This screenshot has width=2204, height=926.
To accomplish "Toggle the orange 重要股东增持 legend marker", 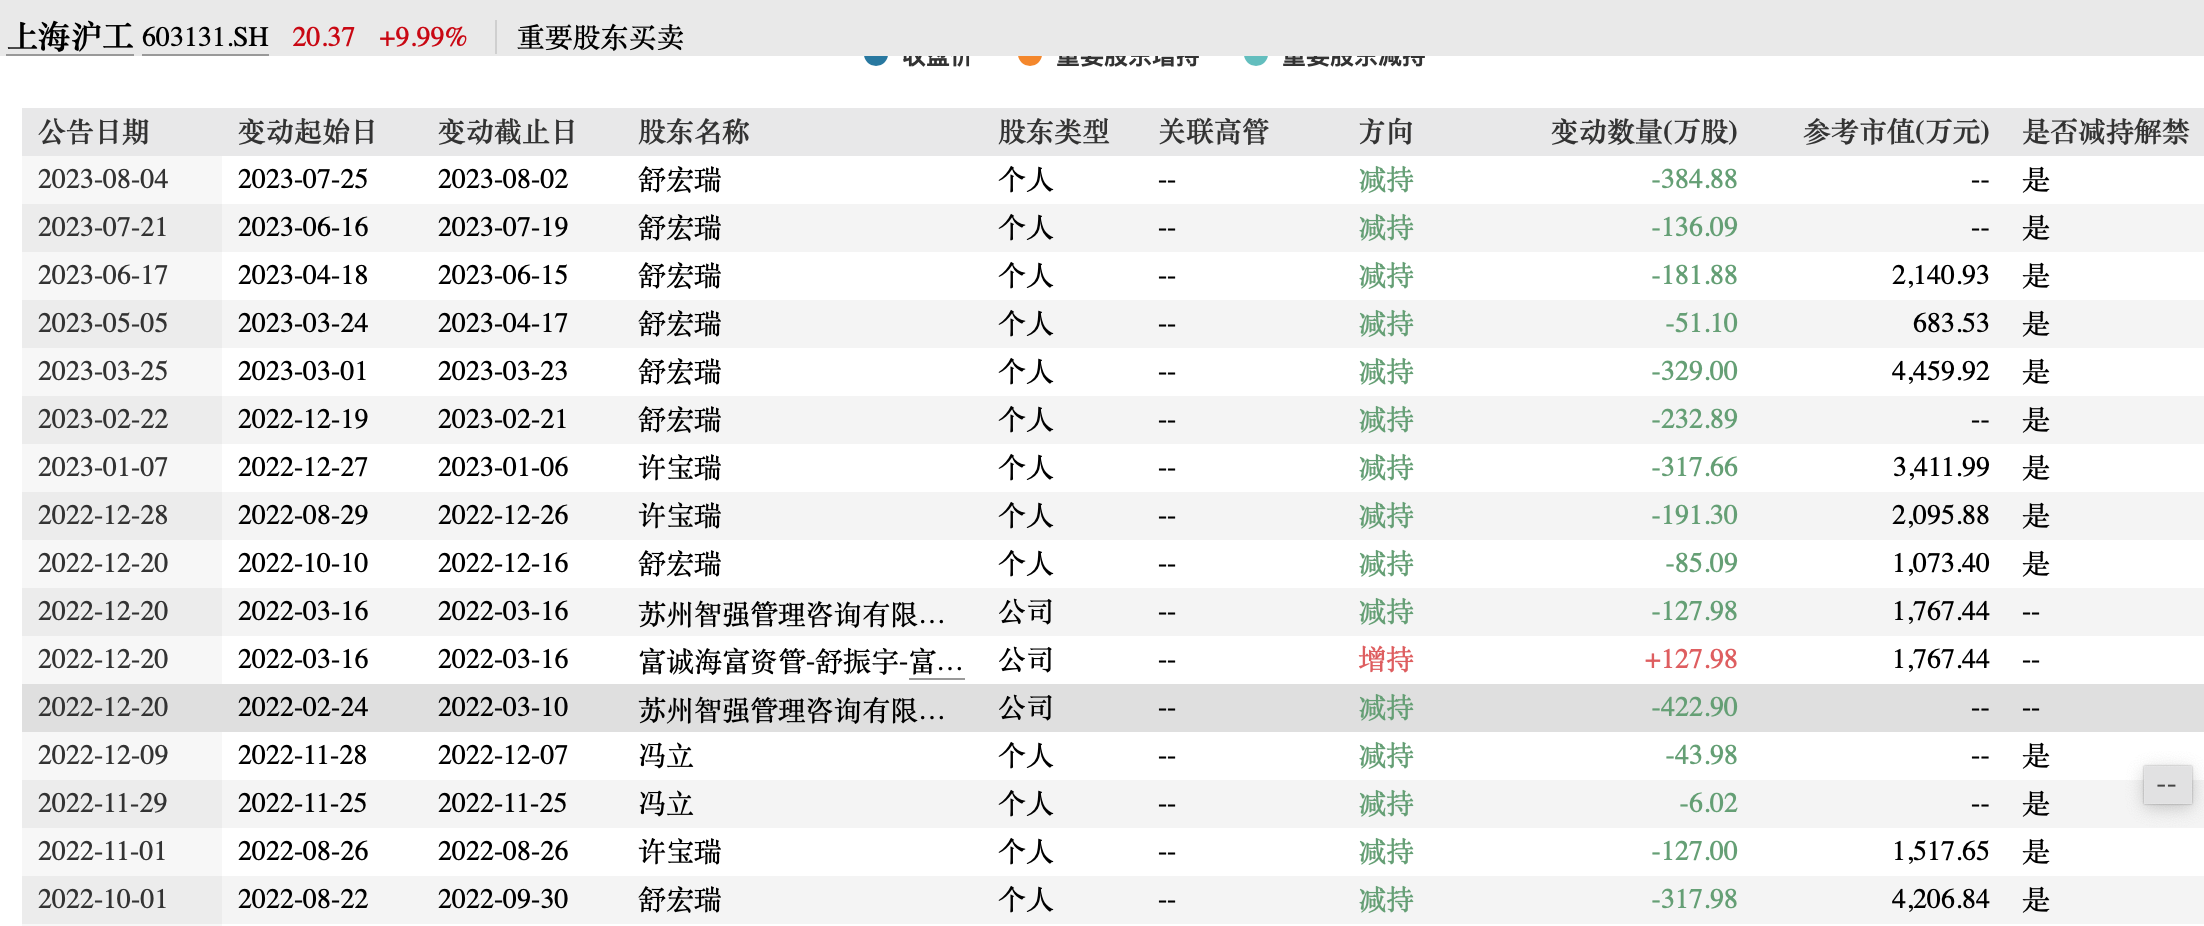I will (1029, 59).
